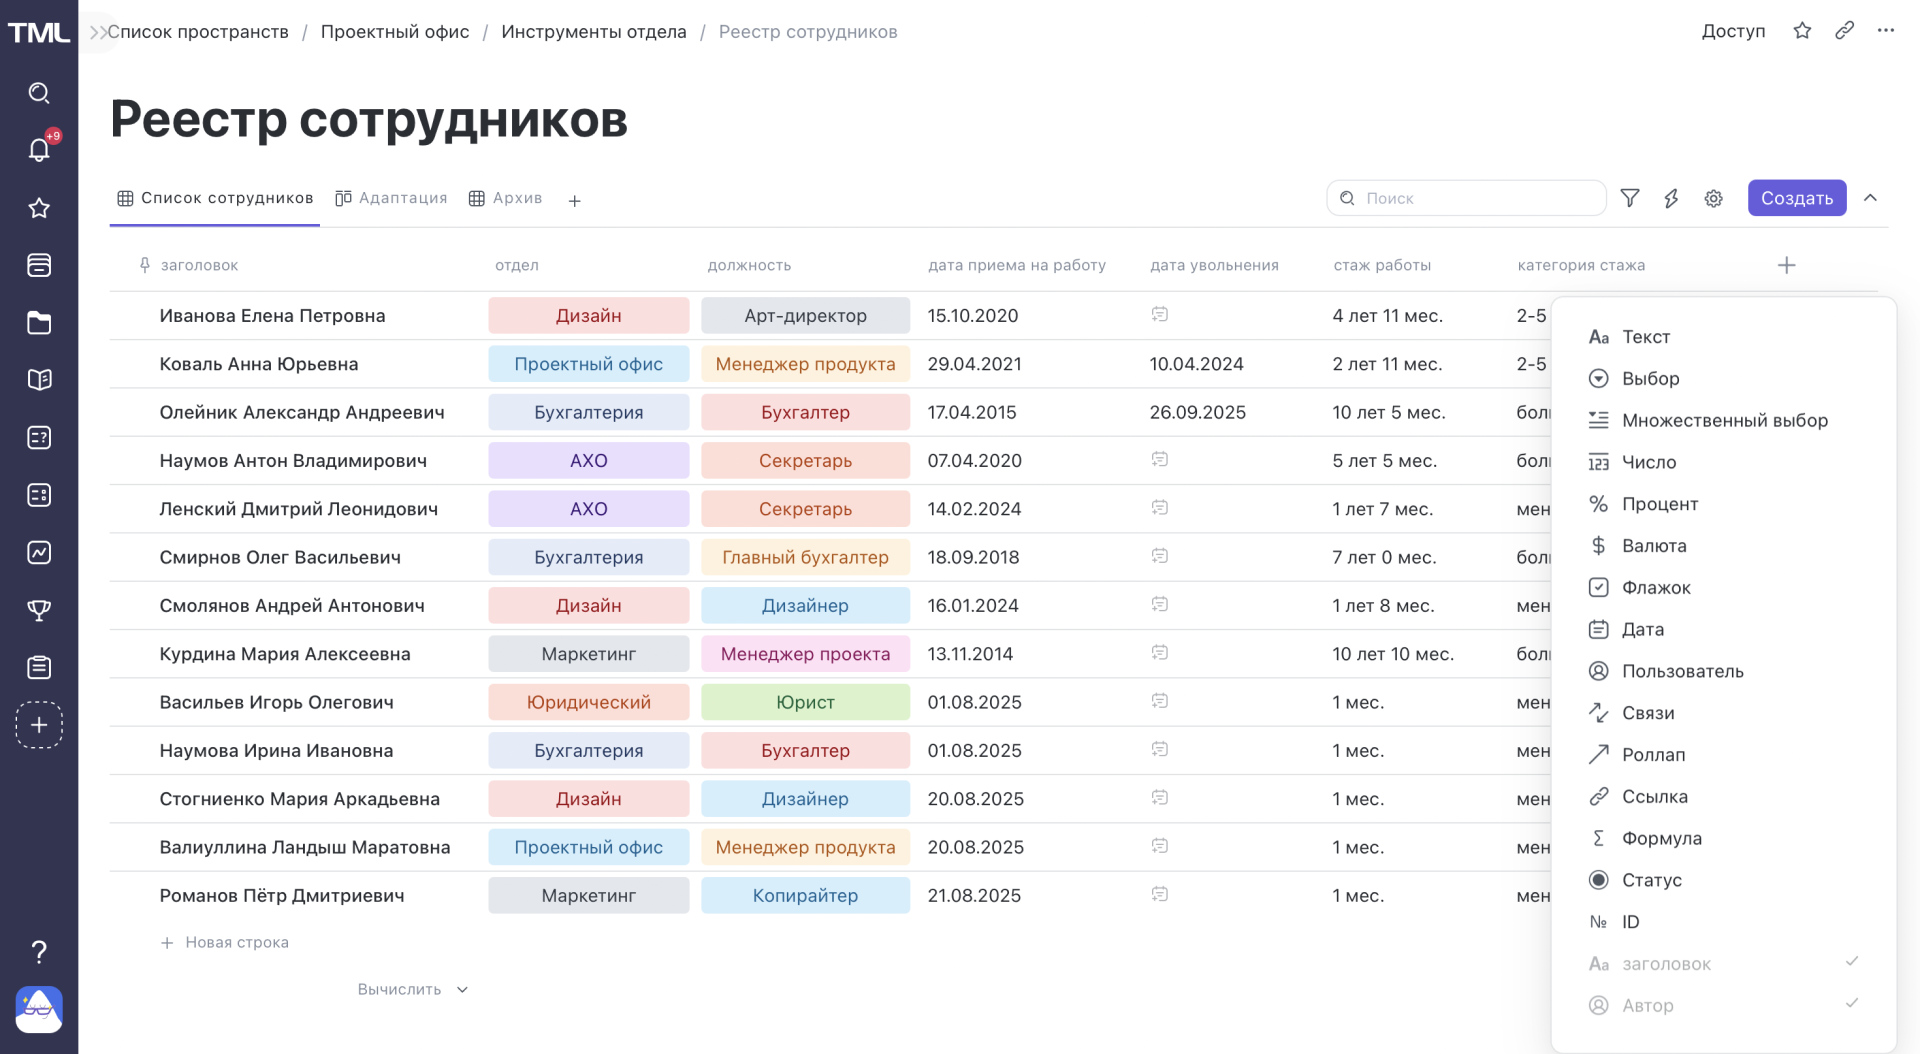This screenshot has height=1054, width=1920.
Task: Collapse the toolbar with the chevron near Создать
Action: tap(1872, 198)
